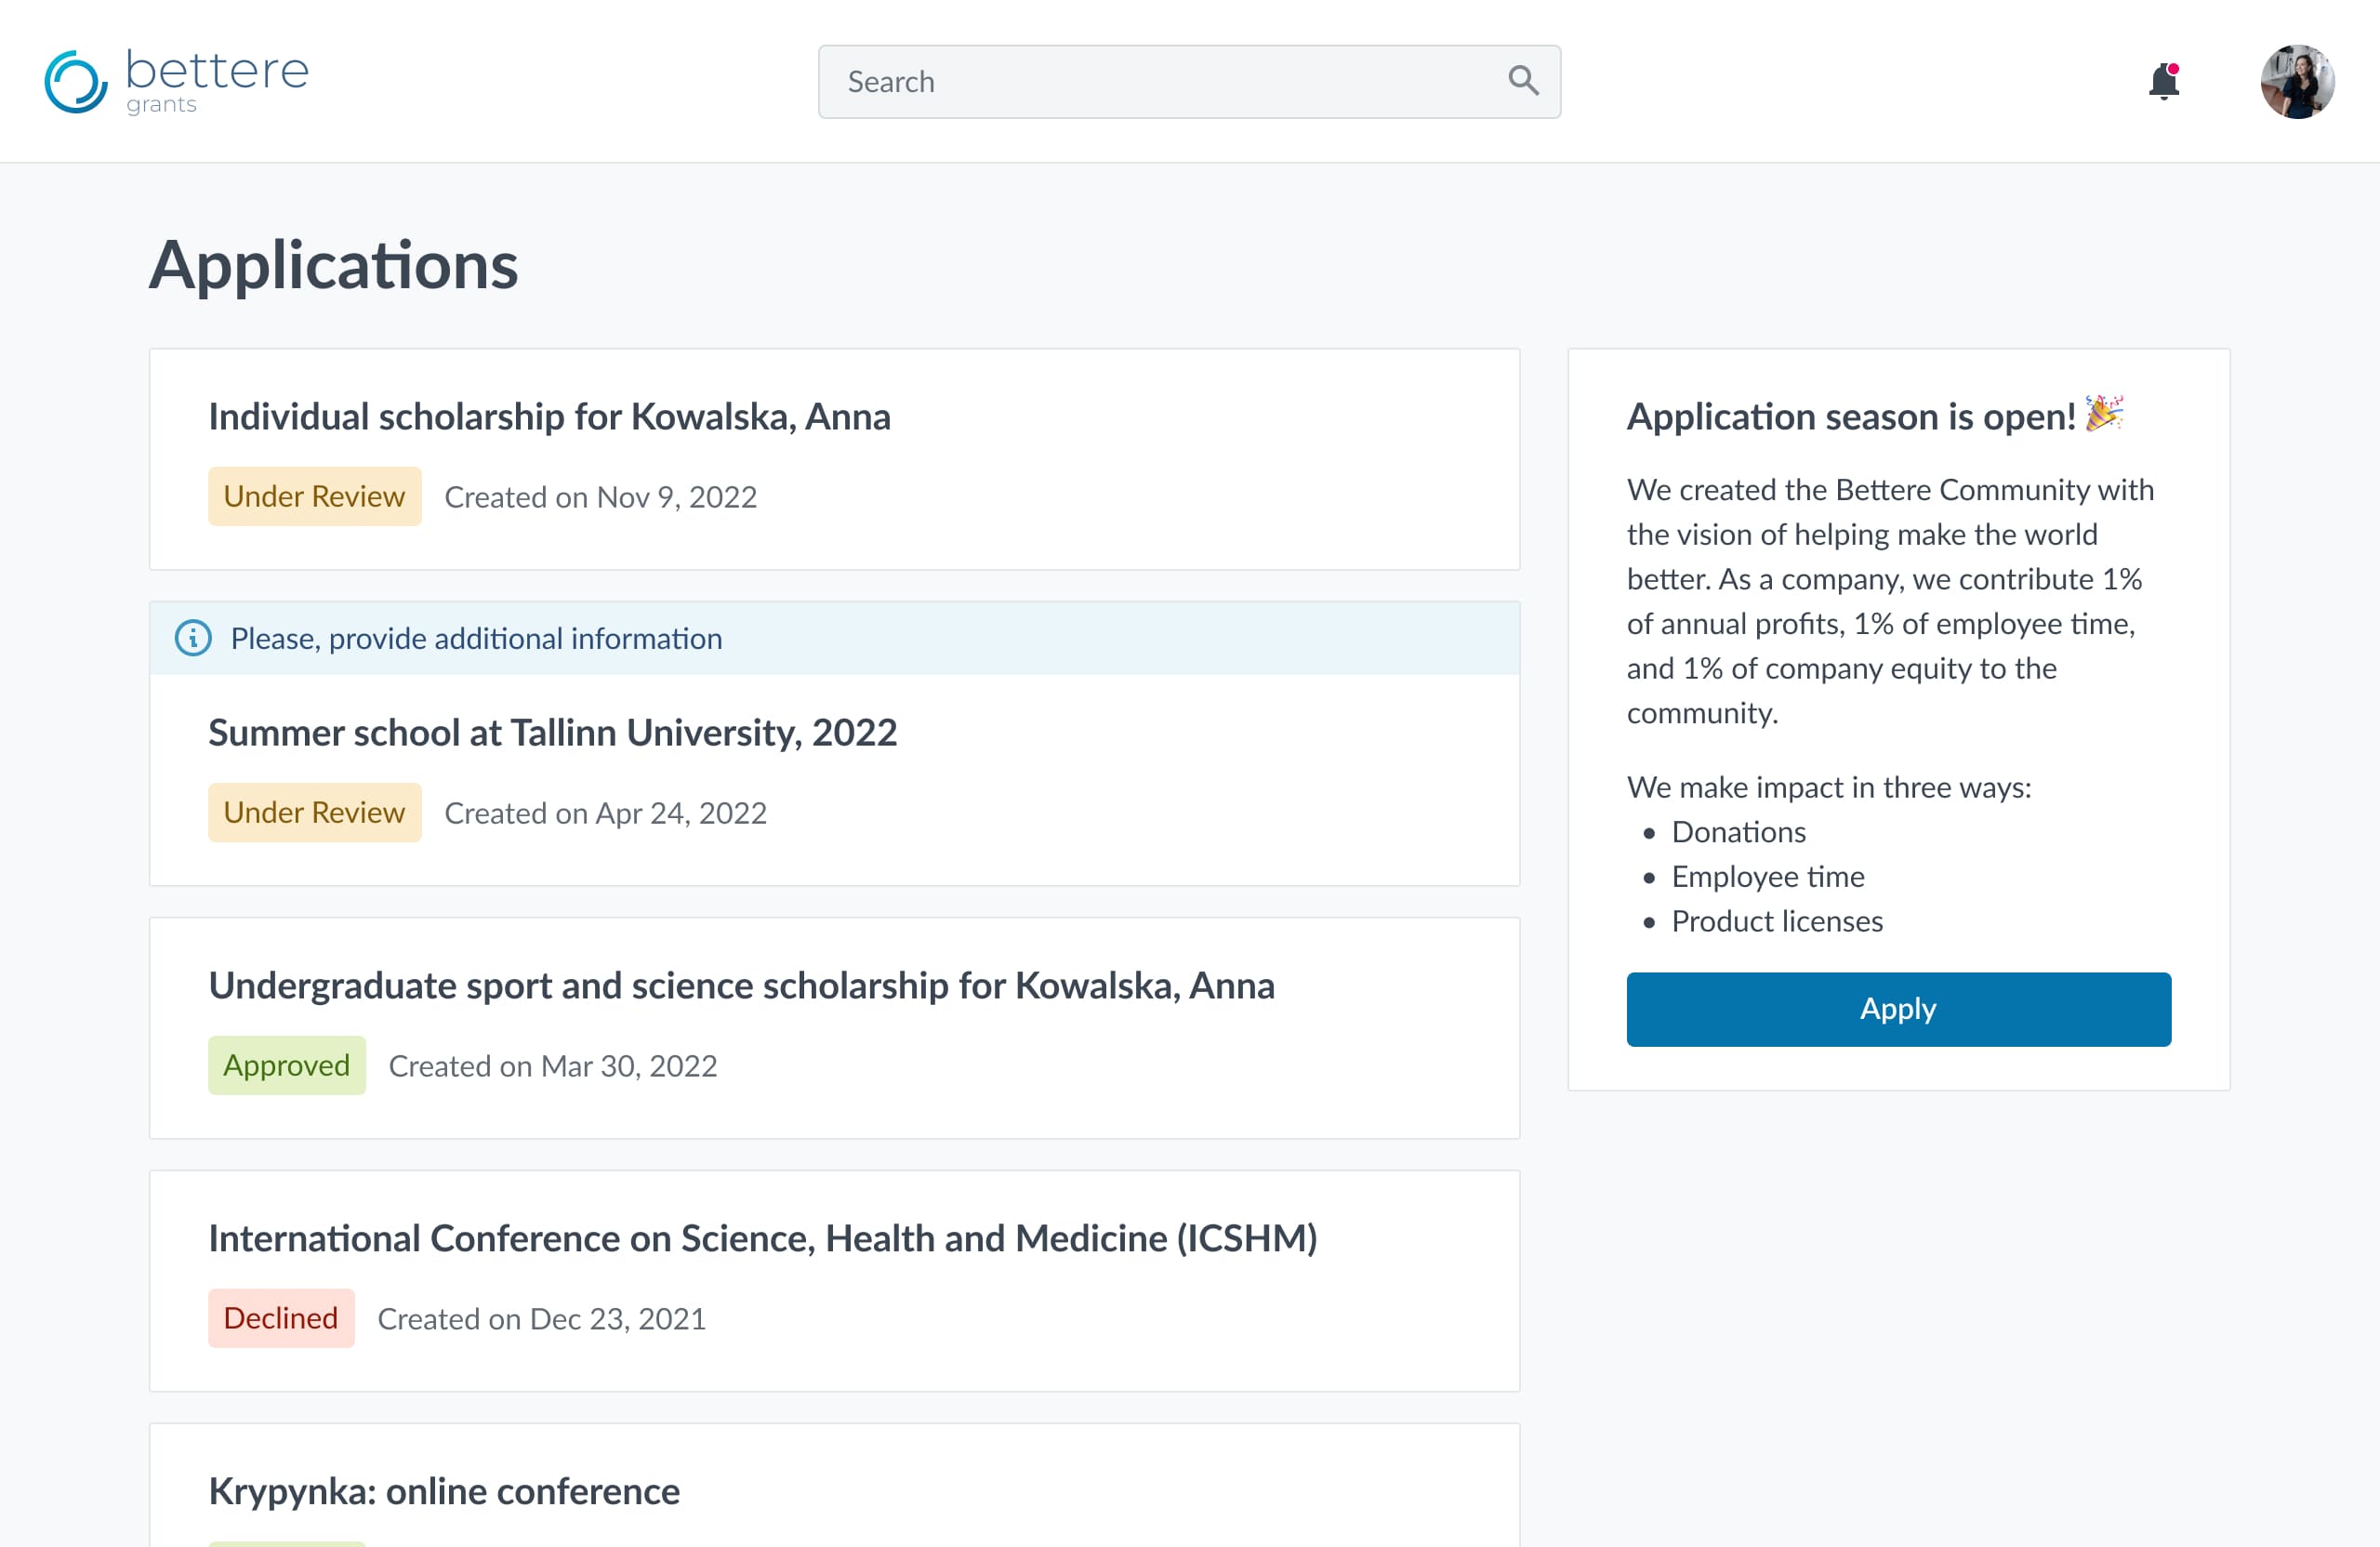Click the info icon in additional information banner

pos(193,638)
